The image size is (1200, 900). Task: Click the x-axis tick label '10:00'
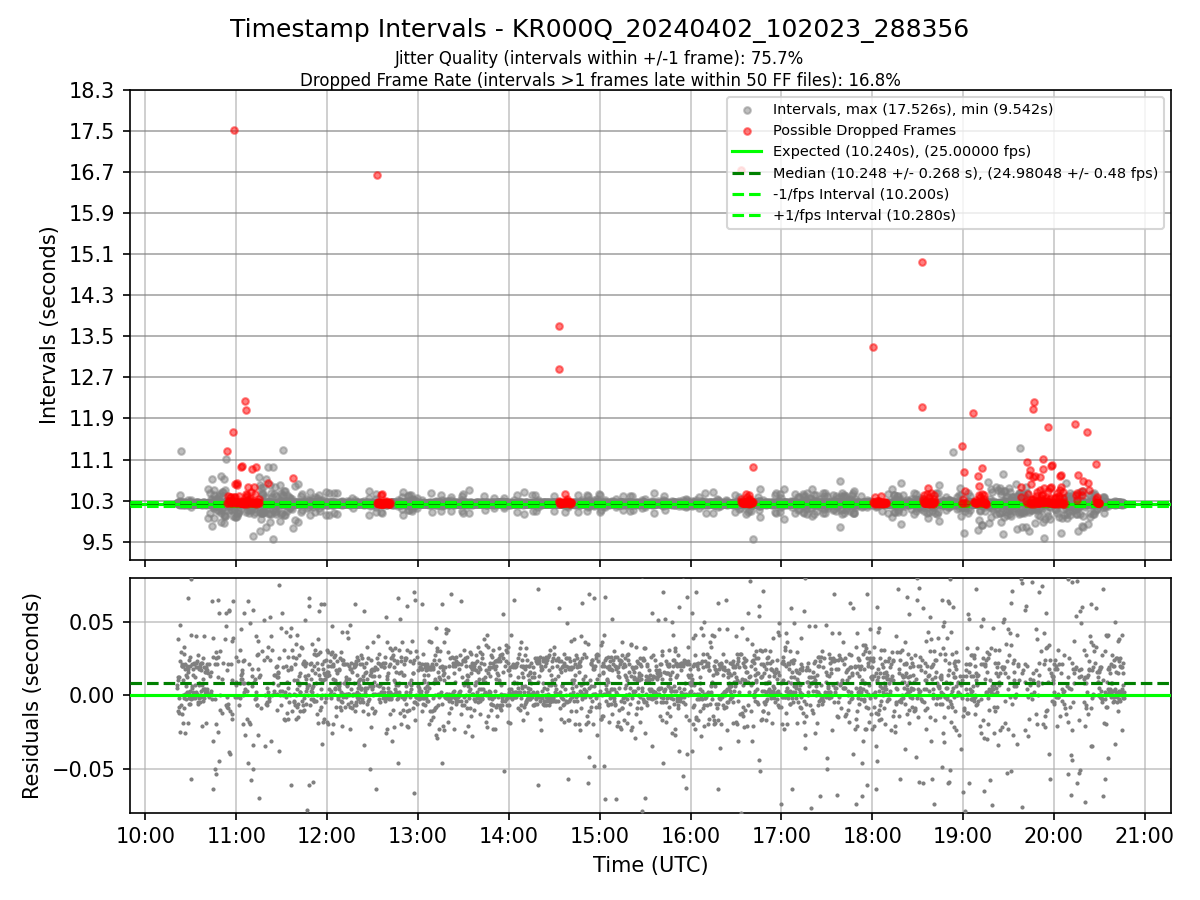[145, 835]
